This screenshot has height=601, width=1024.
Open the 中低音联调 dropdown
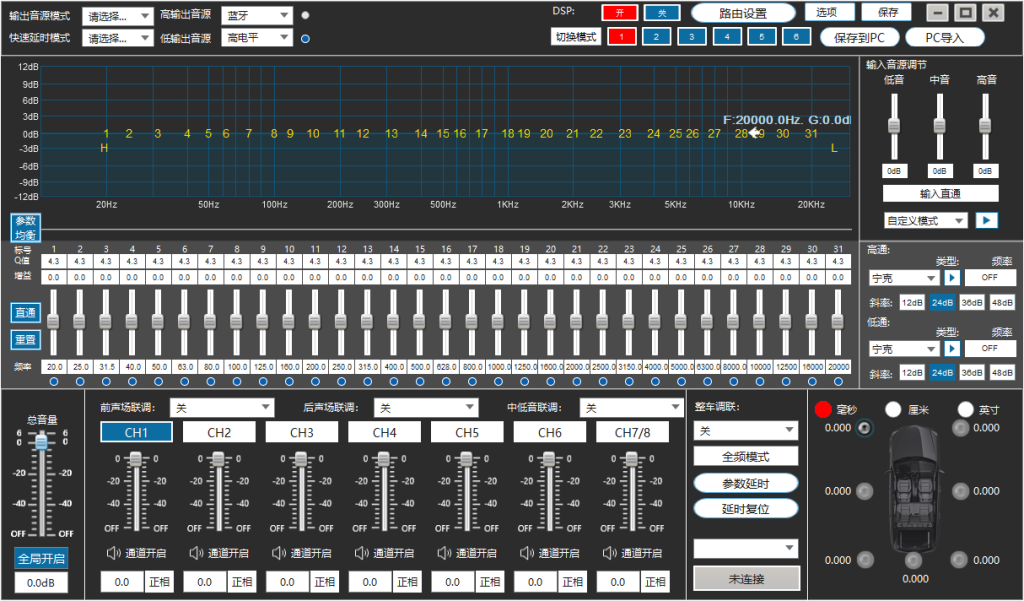[632, 408]
